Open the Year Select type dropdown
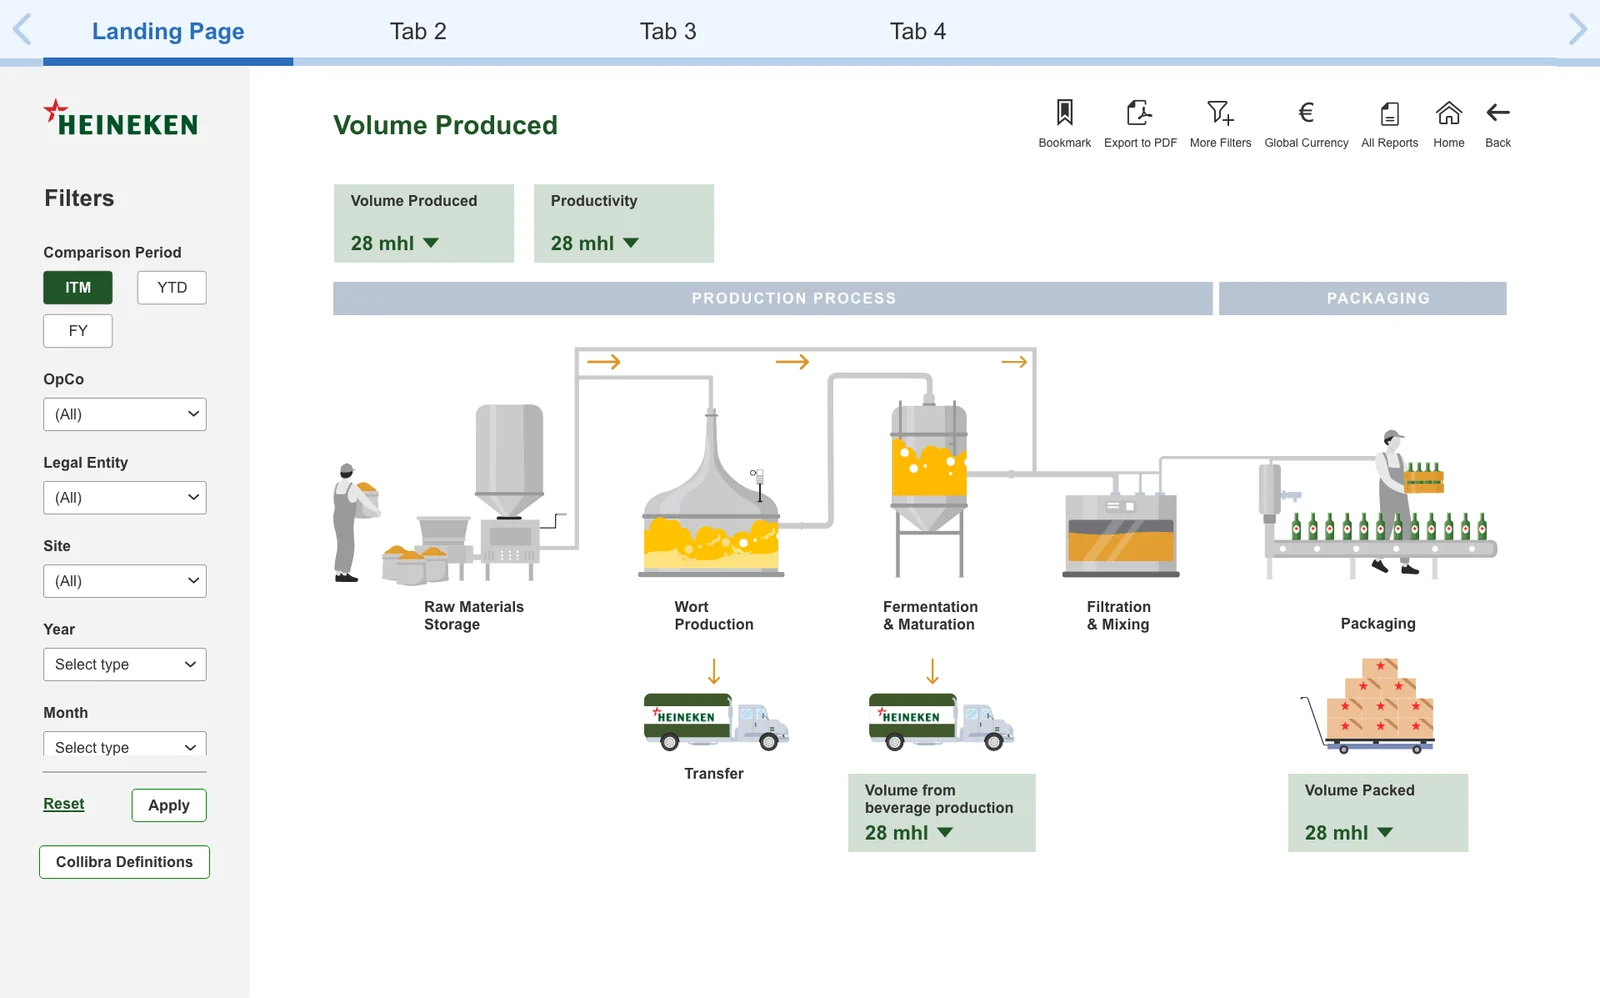 point(125,664)
